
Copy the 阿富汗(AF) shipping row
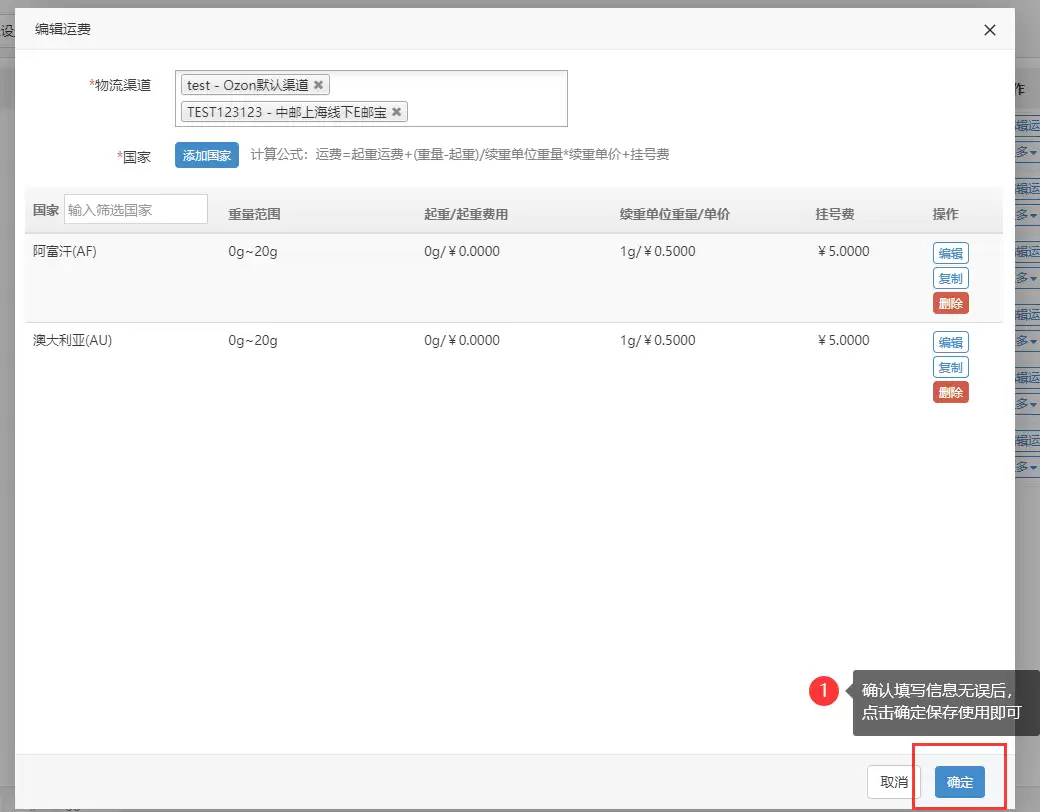point(950,279)
